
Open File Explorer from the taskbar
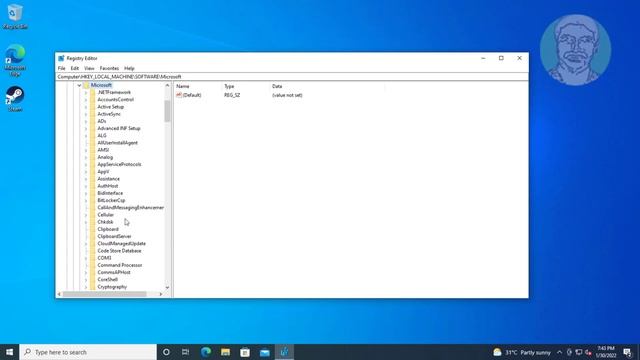click(225, 352)
